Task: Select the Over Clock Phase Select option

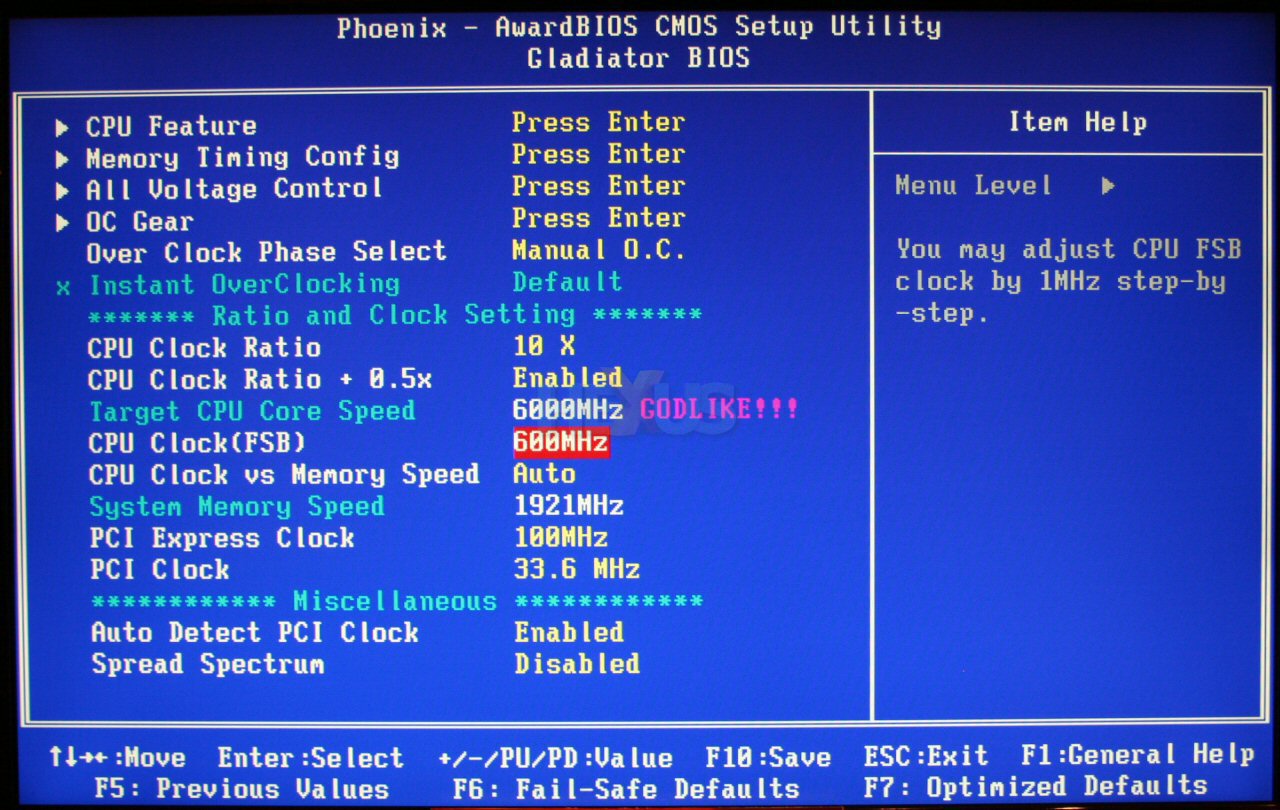Action: 266,252
